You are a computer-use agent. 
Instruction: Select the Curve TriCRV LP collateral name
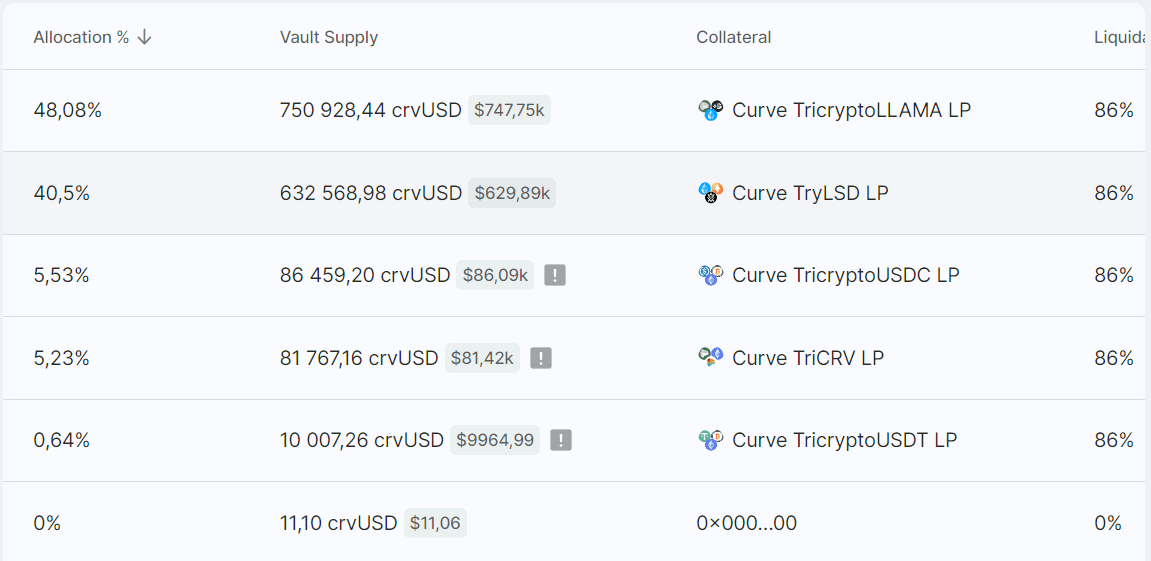point(808,358)
